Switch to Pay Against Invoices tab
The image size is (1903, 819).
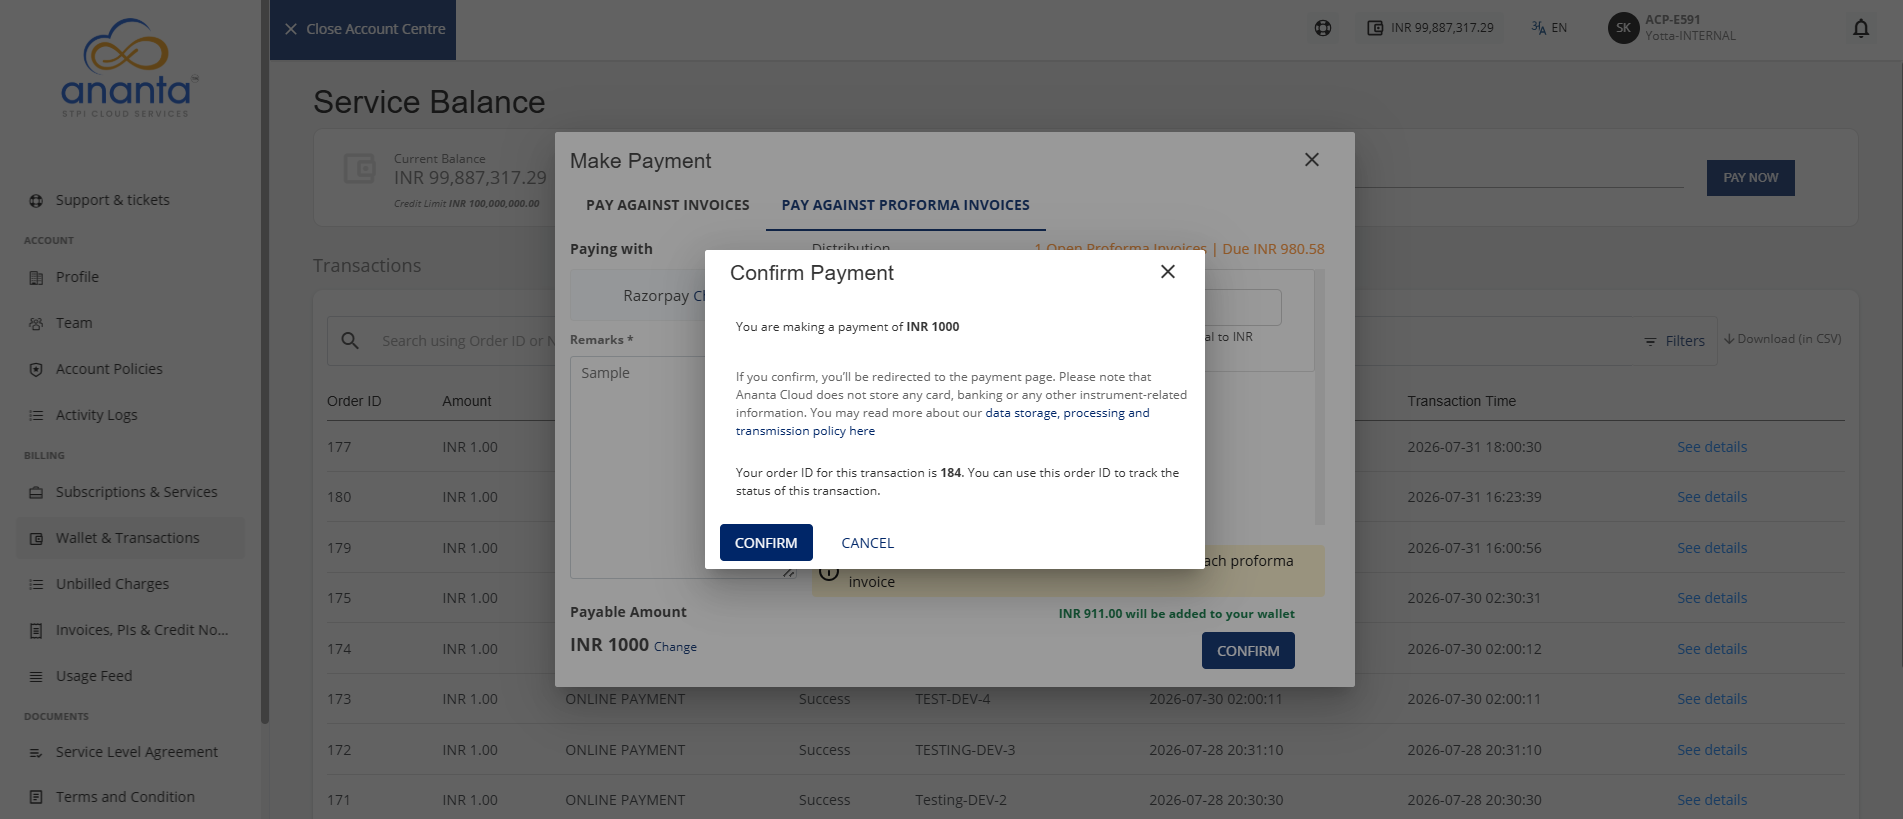668,205
